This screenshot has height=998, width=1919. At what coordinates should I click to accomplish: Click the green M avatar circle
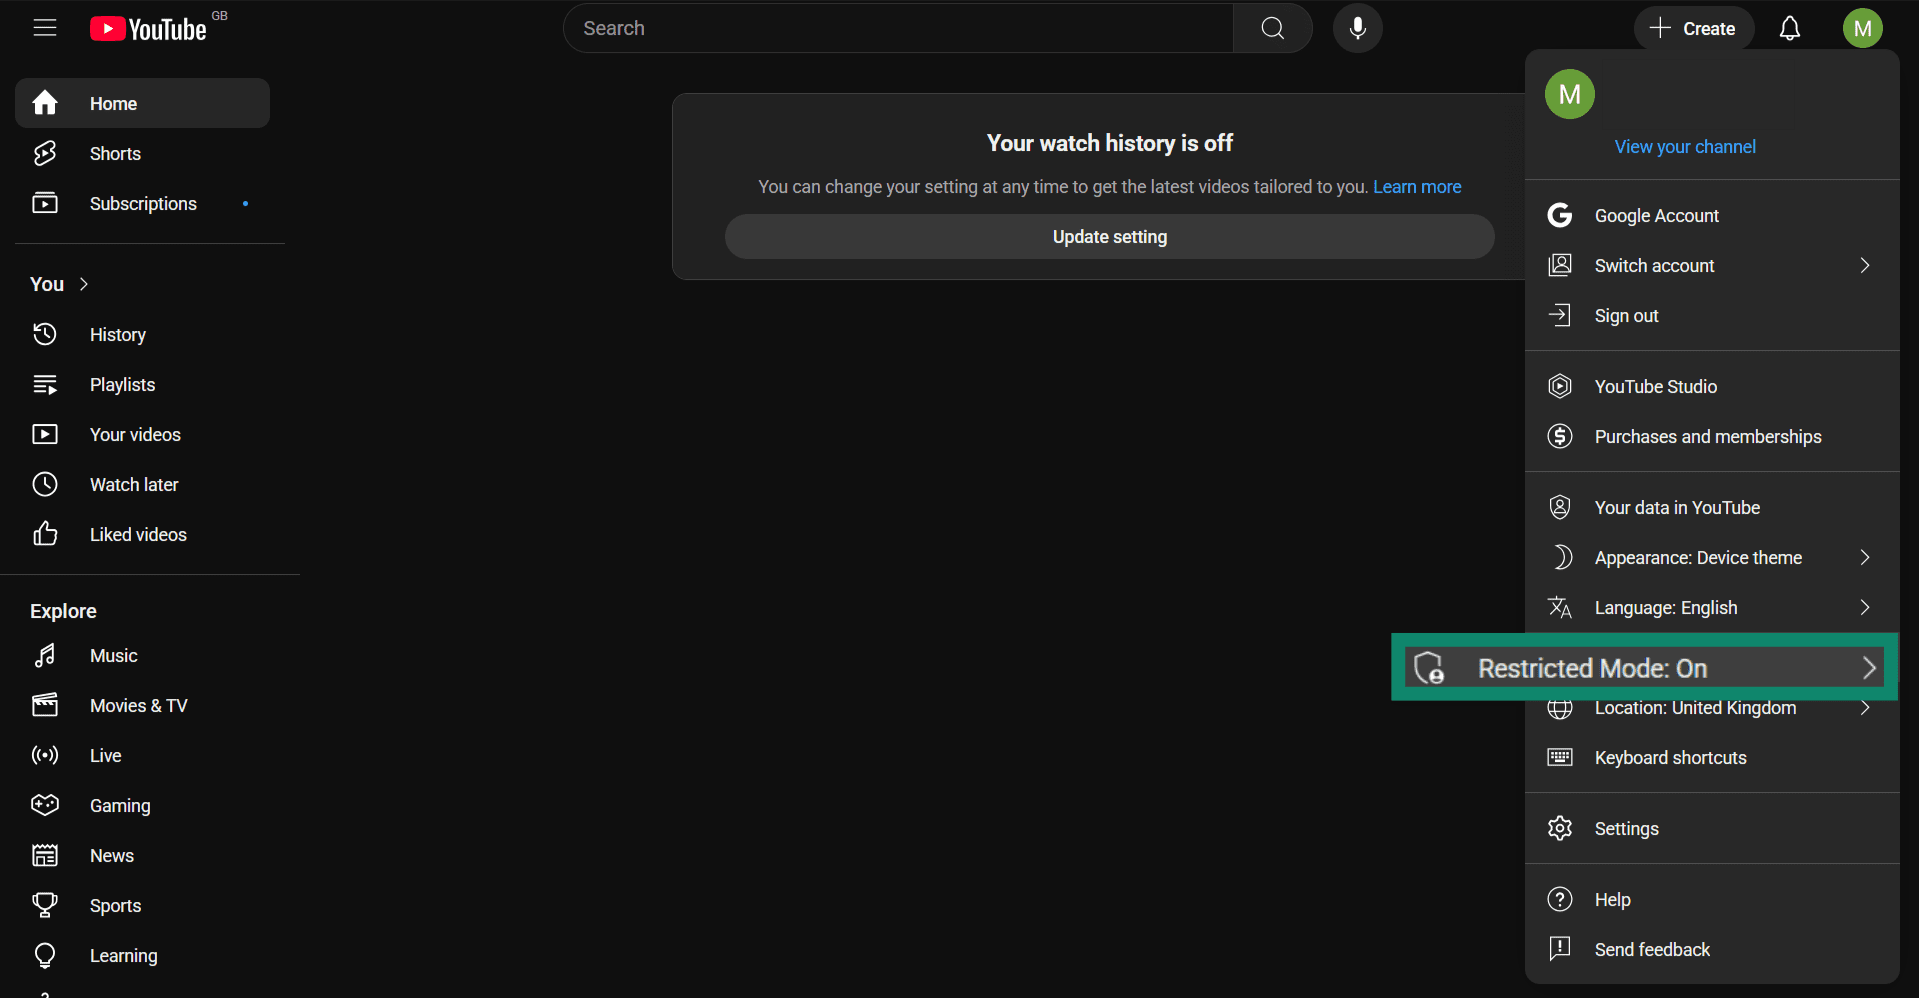click(1569, 94)
